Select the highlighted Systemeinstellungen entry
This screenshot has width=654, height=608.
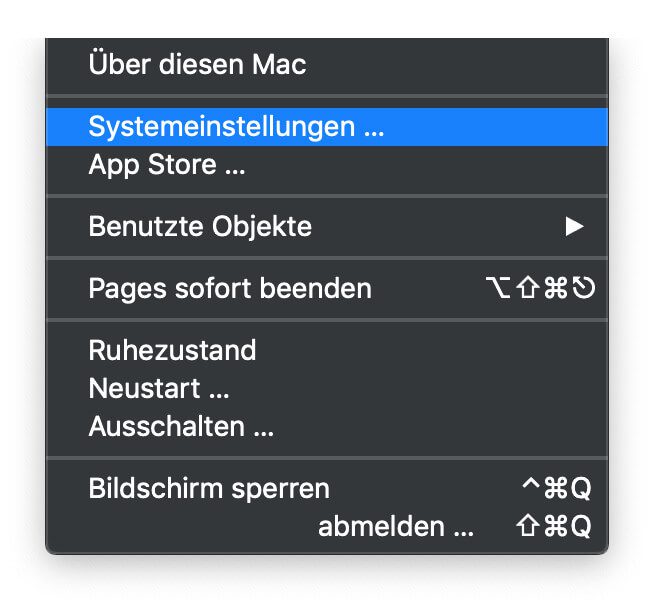(x=236, y=127)
